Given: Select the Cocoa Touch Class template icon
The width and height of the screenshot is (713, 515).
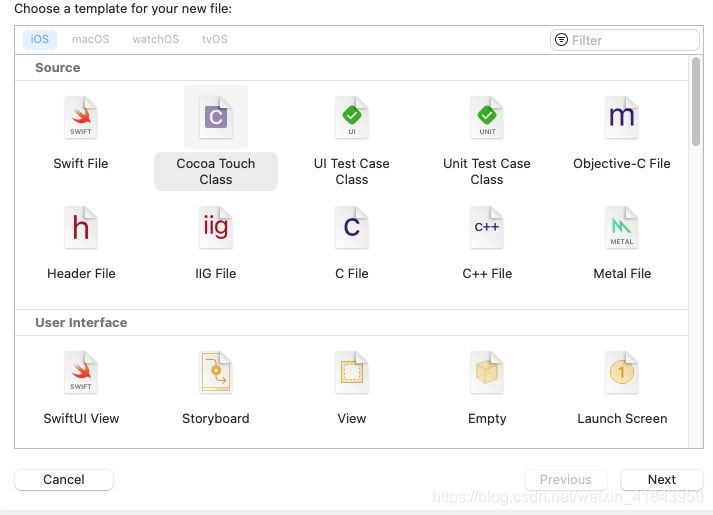Looking at the screenshot, I should [216, 117].
